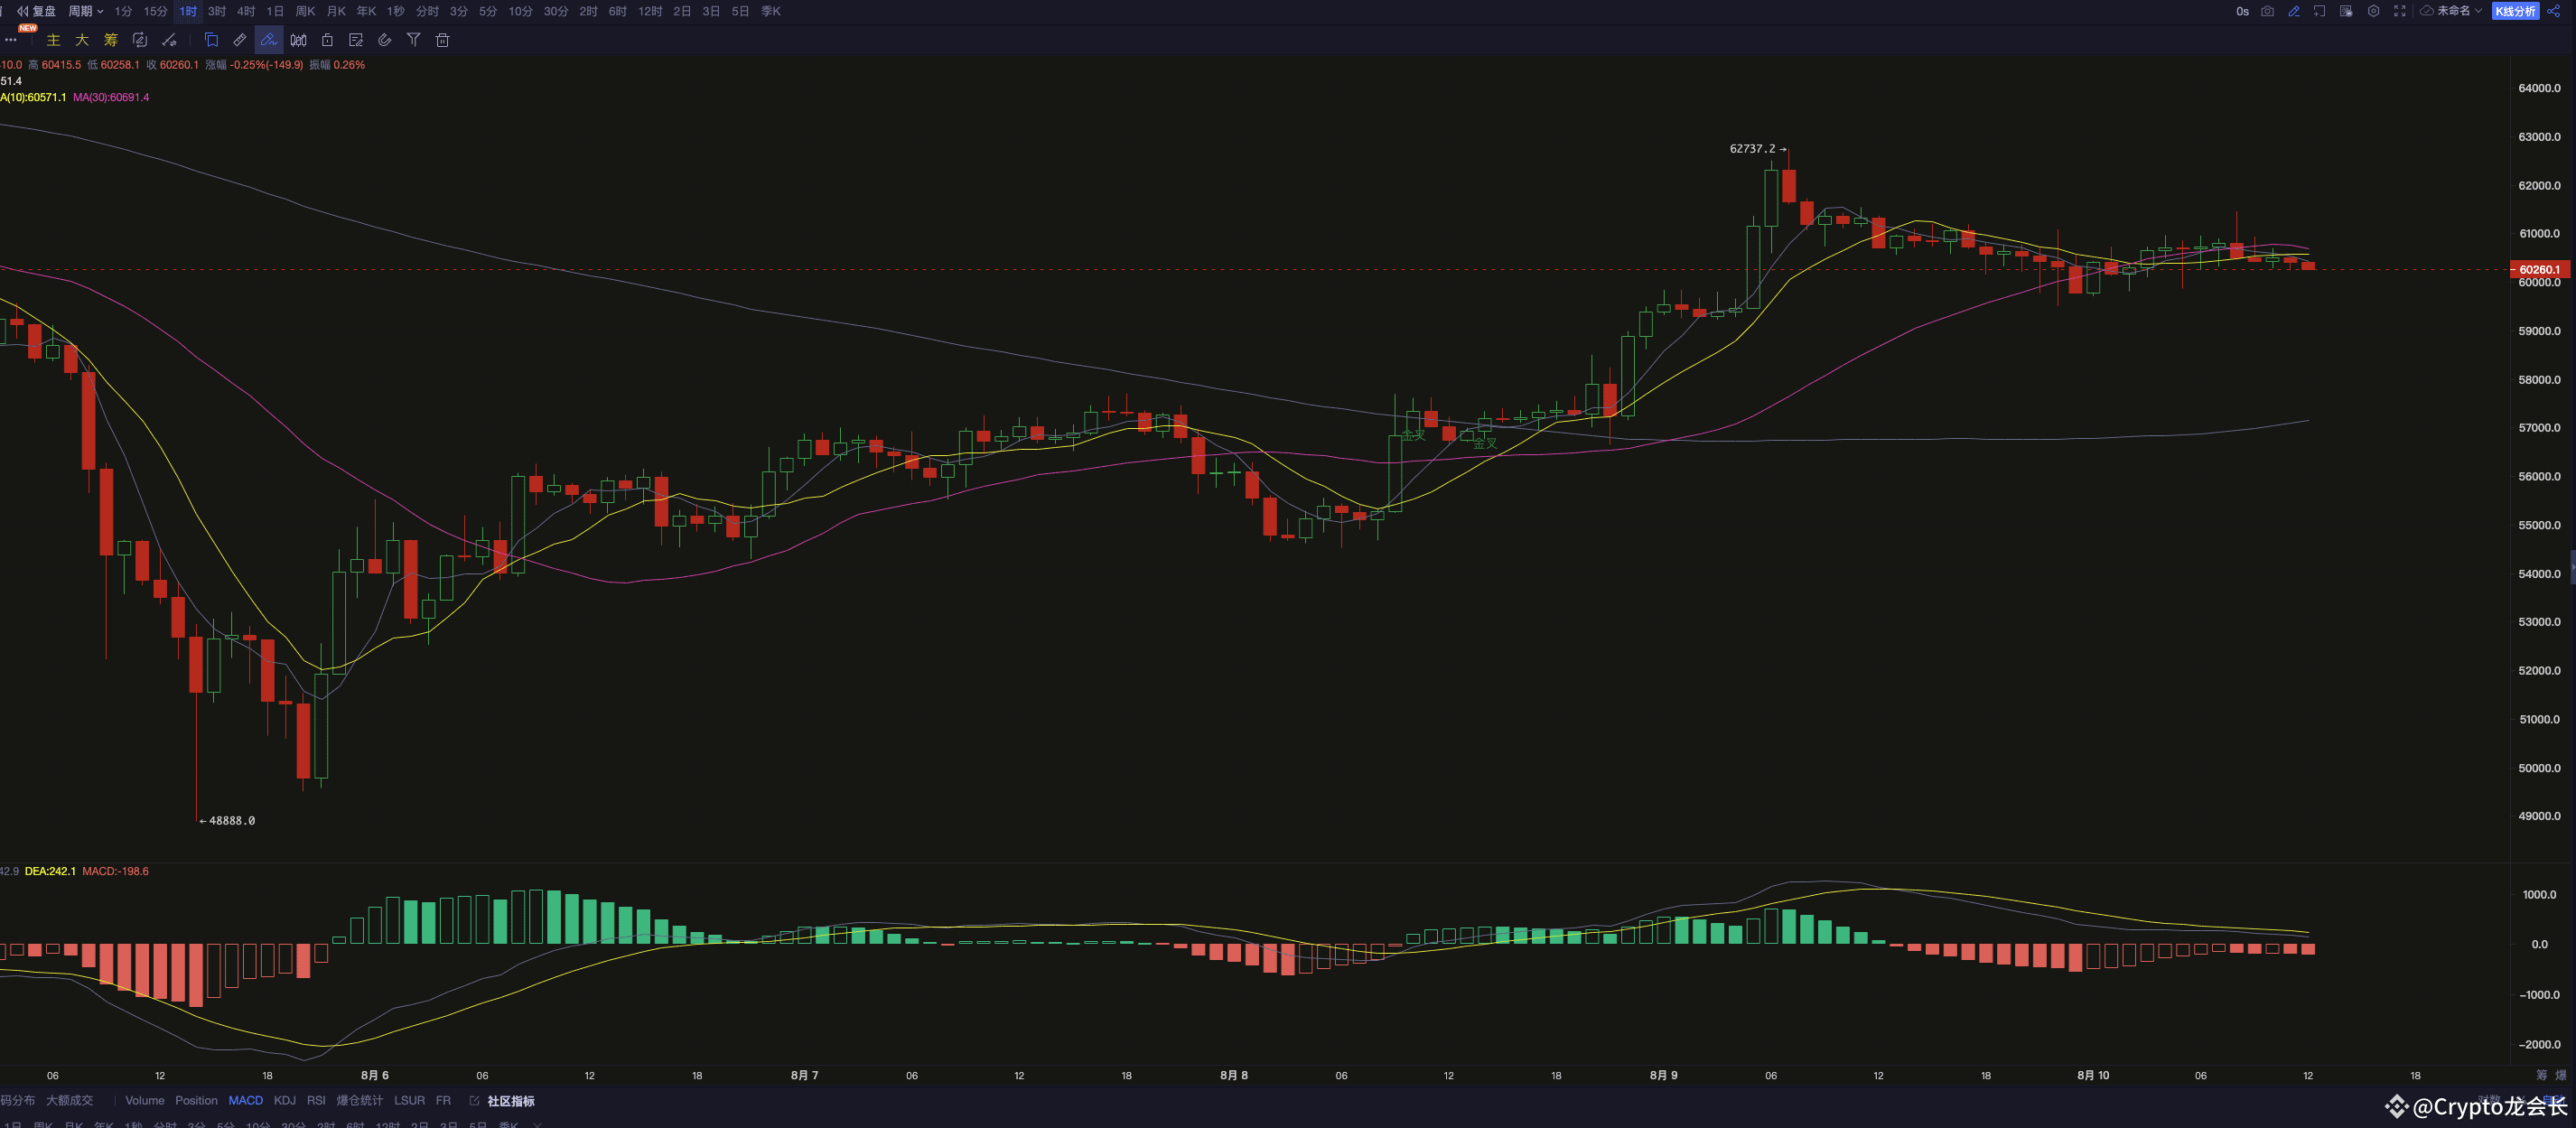Click the magnet snap icon

(x=384, y=40)
